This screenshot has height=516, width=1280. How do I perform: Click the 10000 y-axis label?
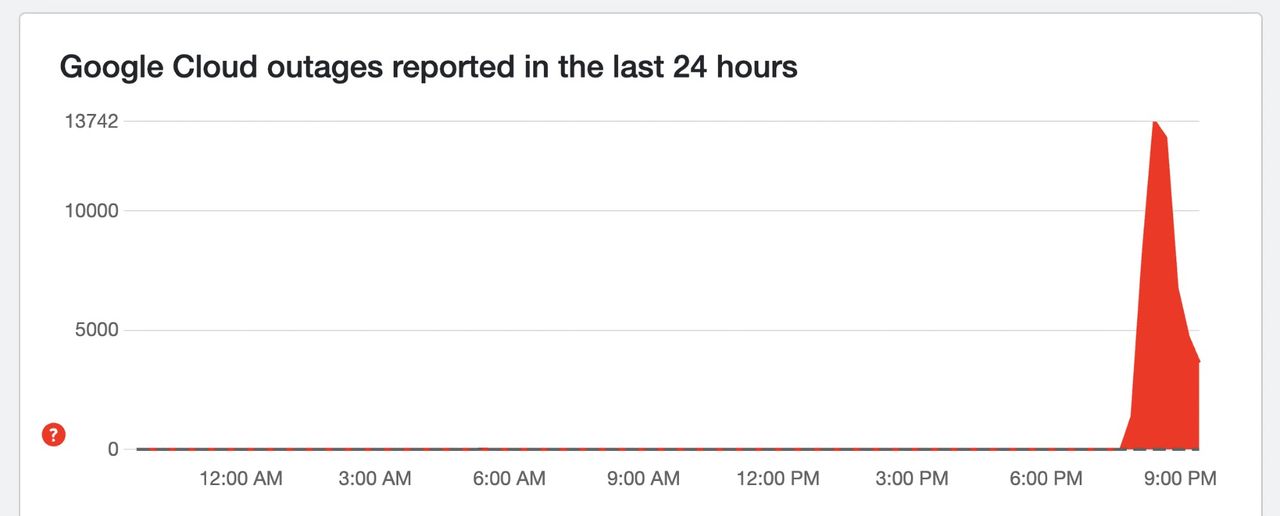pyautogui.click(x=92, y=211)
